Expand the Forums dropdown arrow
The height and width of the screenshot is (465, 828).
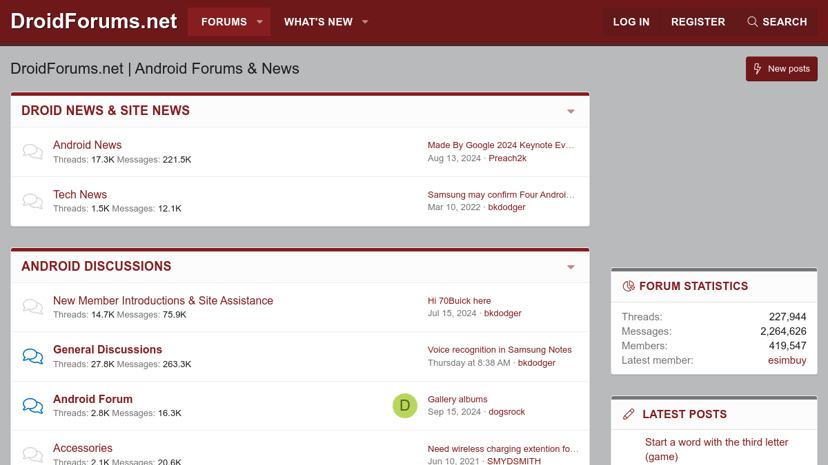260,22
